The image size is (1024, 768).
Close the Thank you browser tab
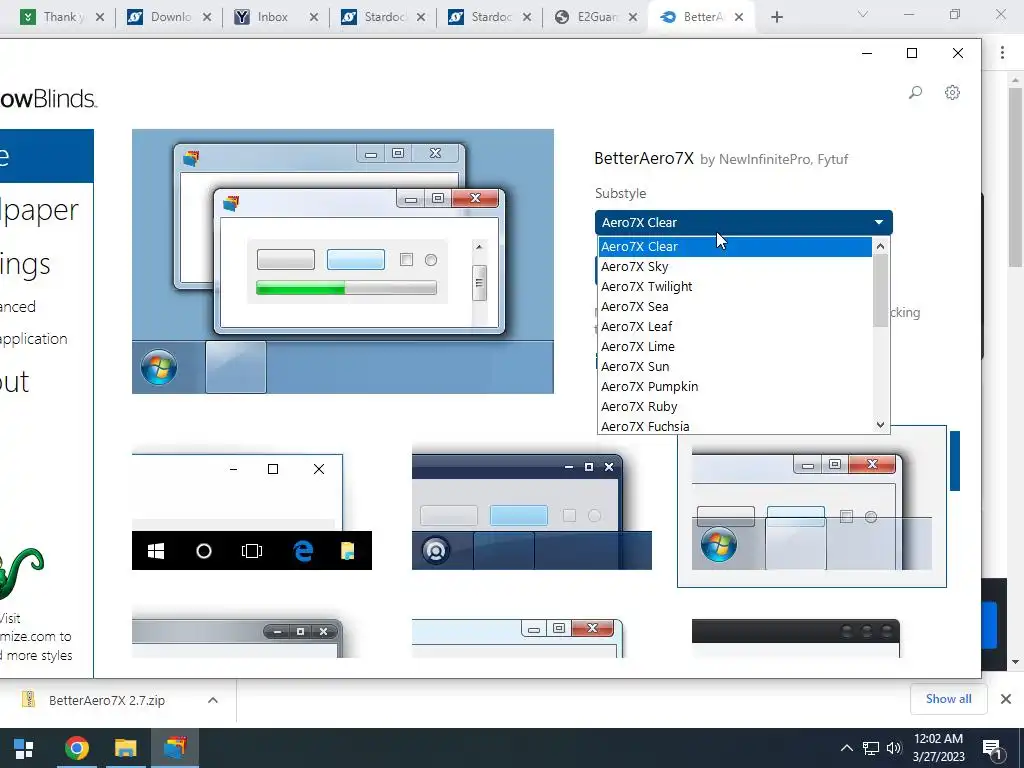[x=100, y=18]
